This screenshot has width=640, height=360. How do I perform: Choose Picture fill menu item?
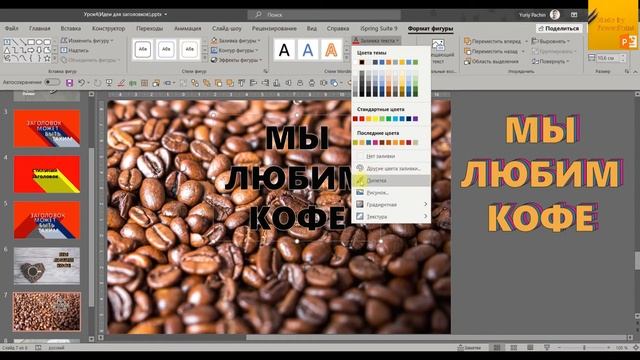[x=391, y=192]
